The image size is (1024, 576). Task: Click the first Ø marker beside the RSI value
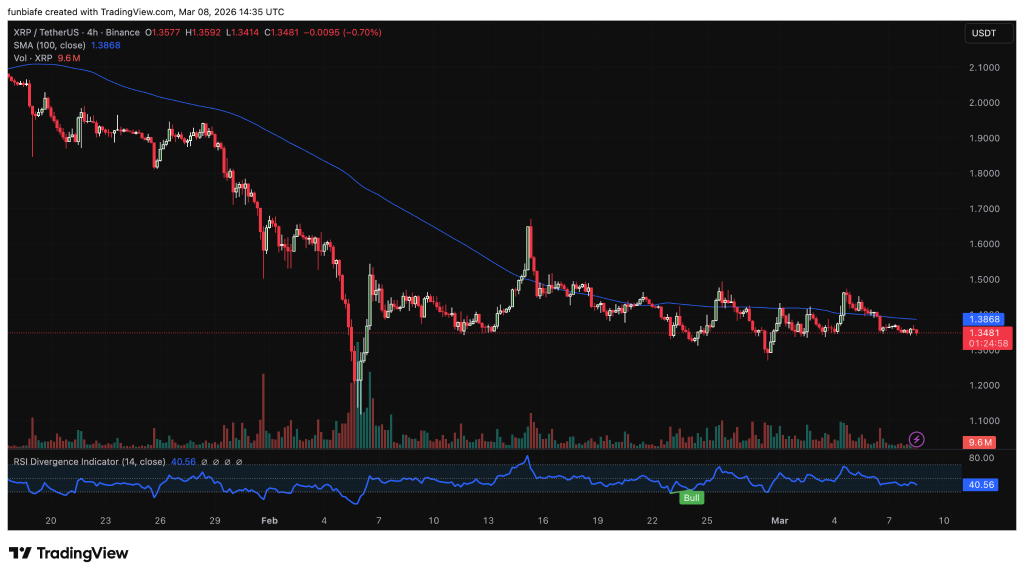(x=204, y=461)
